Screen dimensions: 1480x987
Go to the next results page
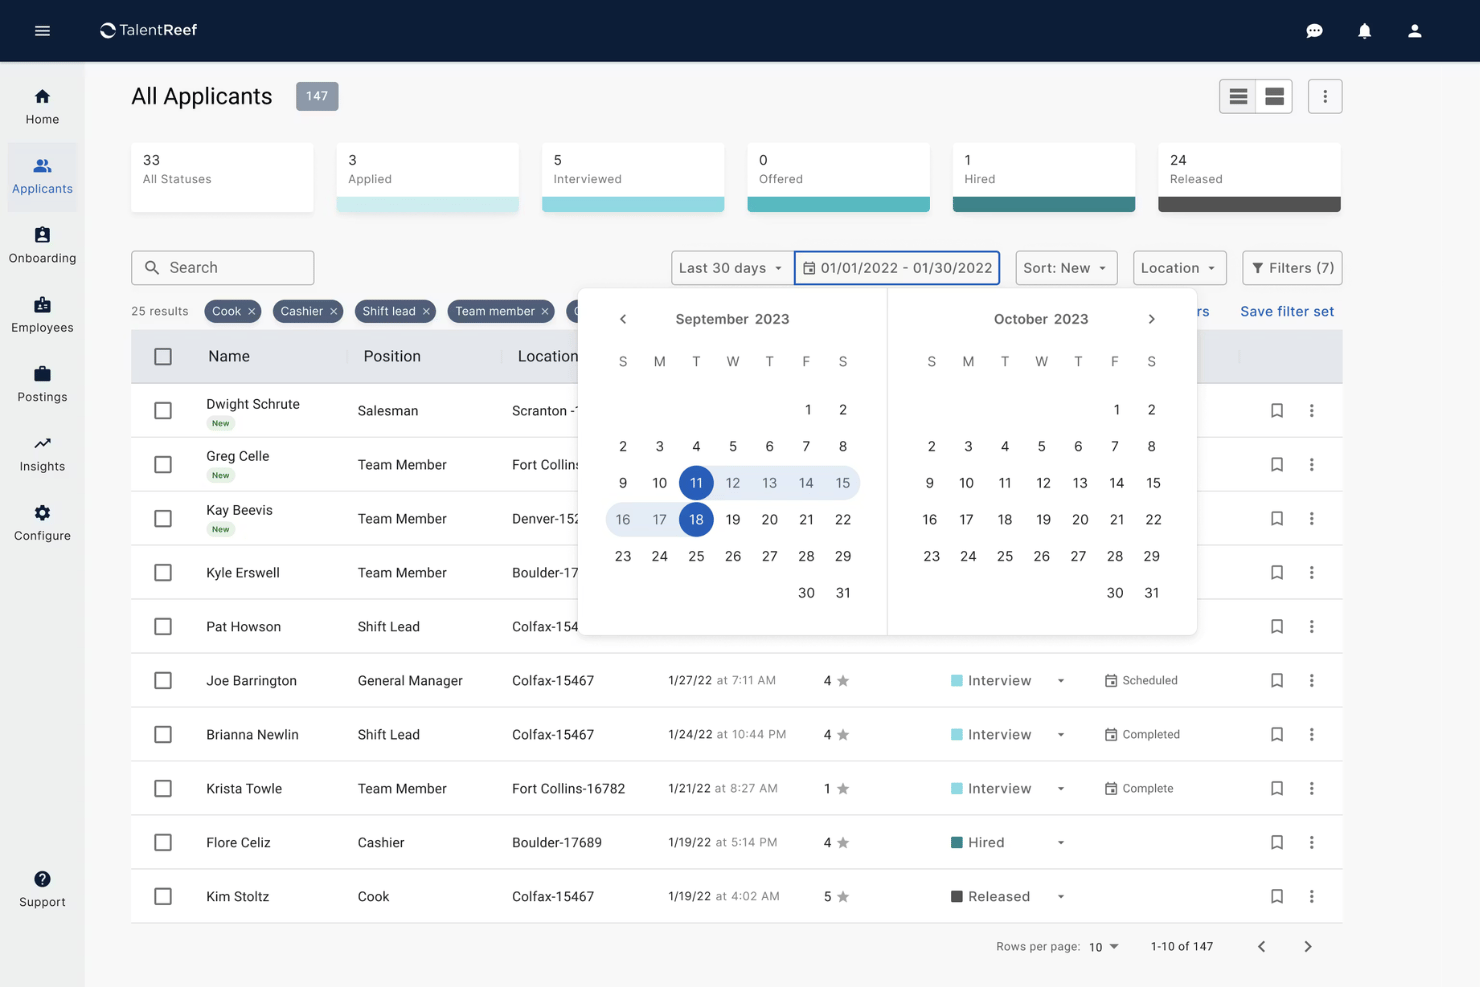point(1307,947)
